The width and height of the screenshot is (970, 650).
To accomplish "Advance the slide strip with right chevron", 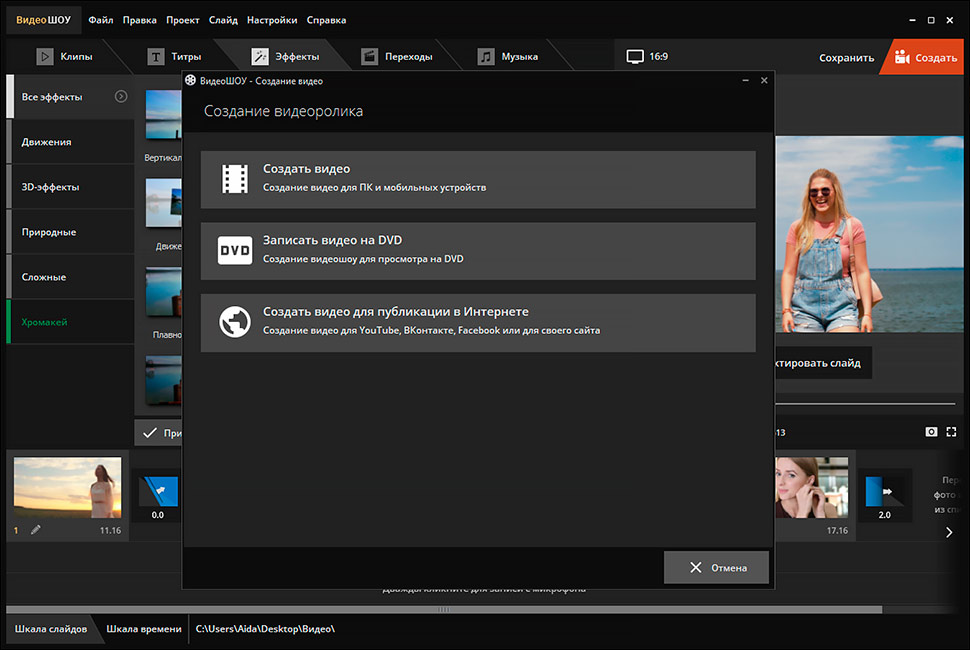I will point(949,532).
